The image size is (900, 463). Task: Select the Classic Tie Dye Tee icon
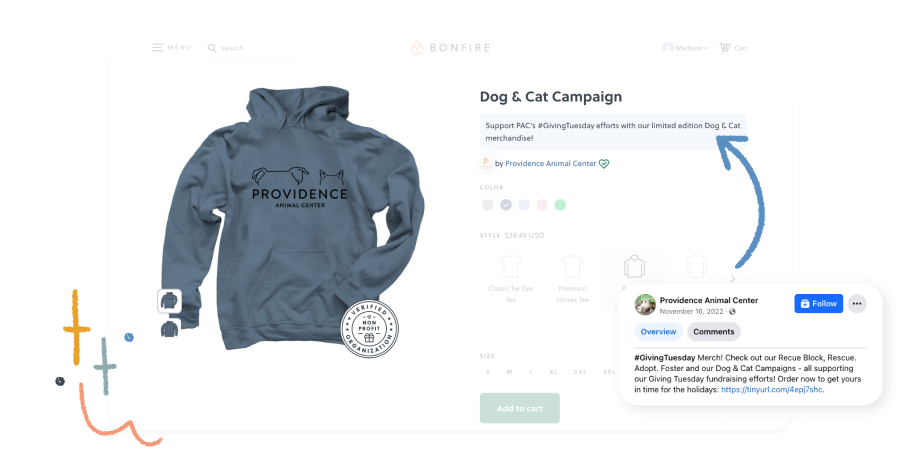(510, 267)
